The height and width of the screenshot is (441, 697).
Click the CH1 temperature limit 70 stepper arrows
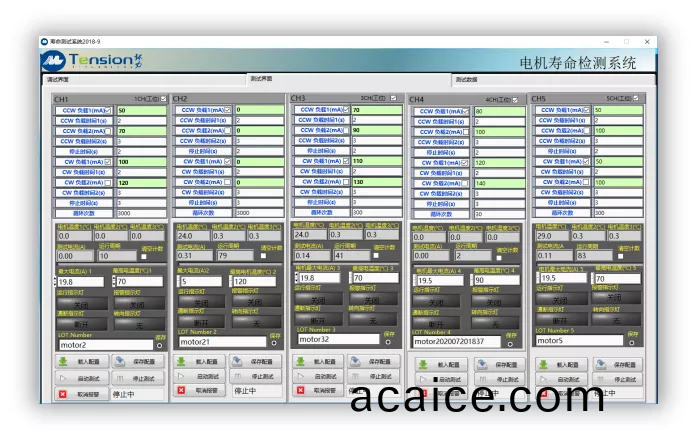pyautogui.click(x=114, y=281)
